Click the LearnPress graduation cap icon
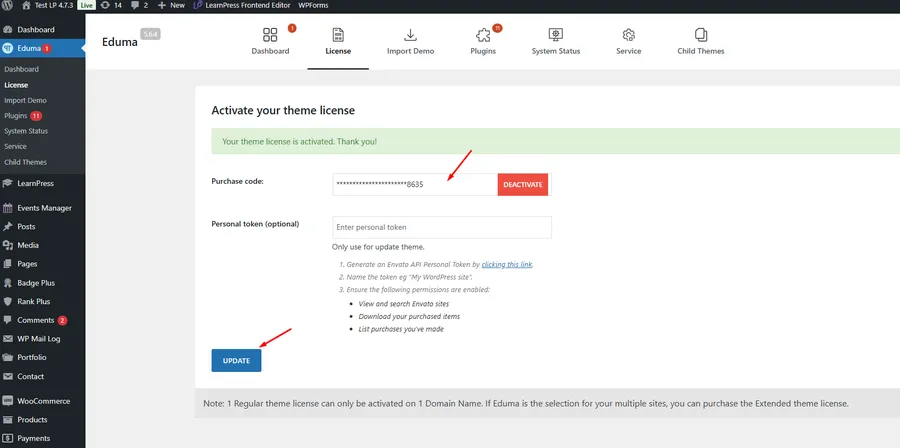This screenshot has width=900, height=448. [7, 184]
